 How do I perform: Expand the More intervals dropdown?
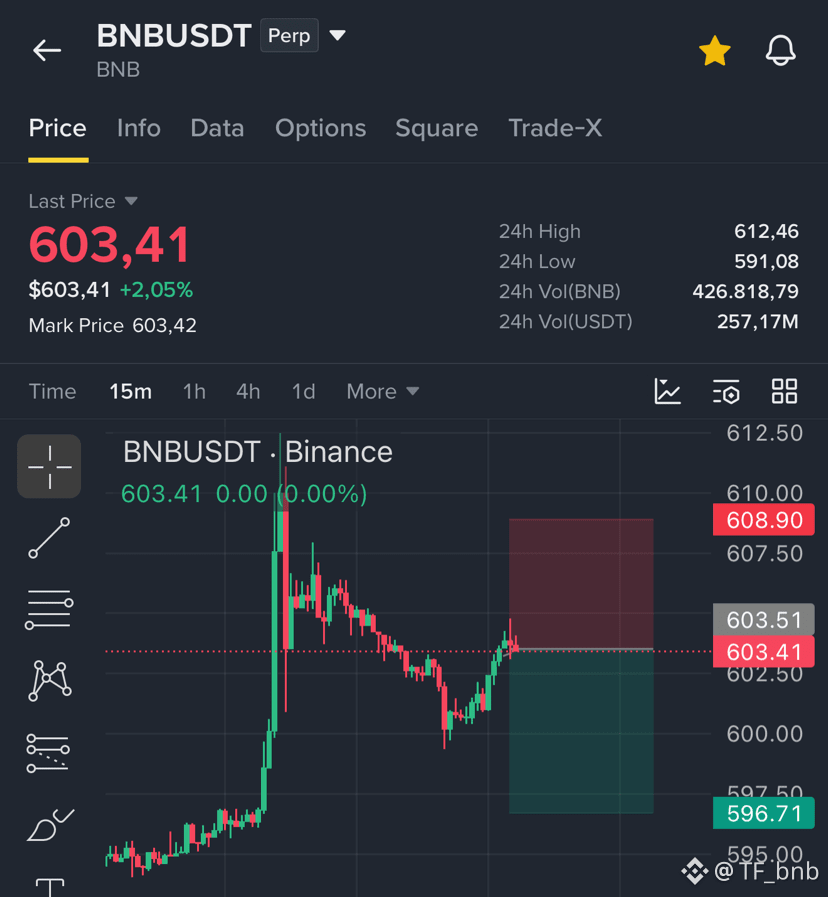point(383,392)
